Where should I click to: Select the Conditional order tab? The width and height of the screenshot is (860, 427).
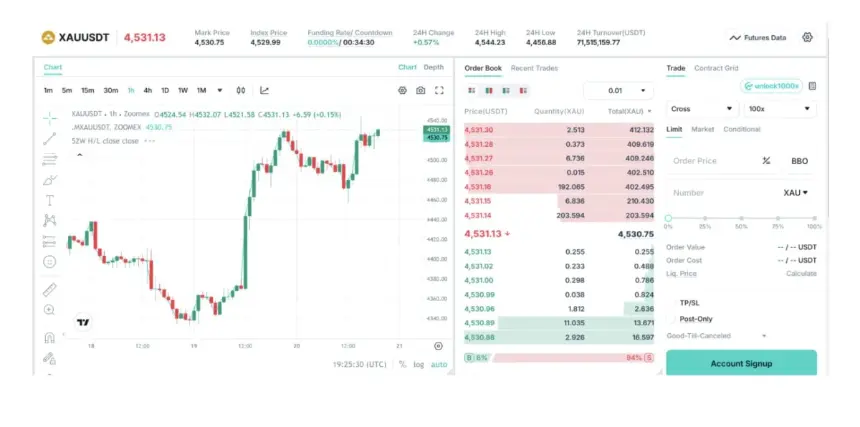[742, 129]
